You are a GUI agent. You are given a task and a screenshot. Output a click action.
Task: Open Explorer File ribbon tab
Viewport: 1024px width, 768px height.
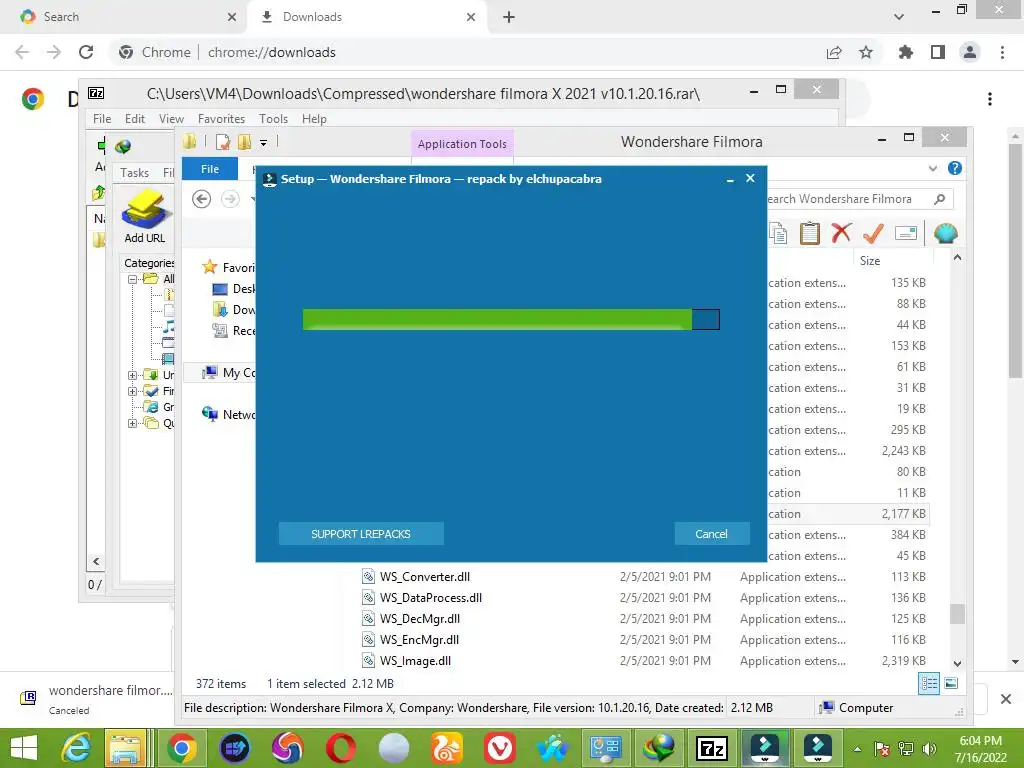pos(210,169)
